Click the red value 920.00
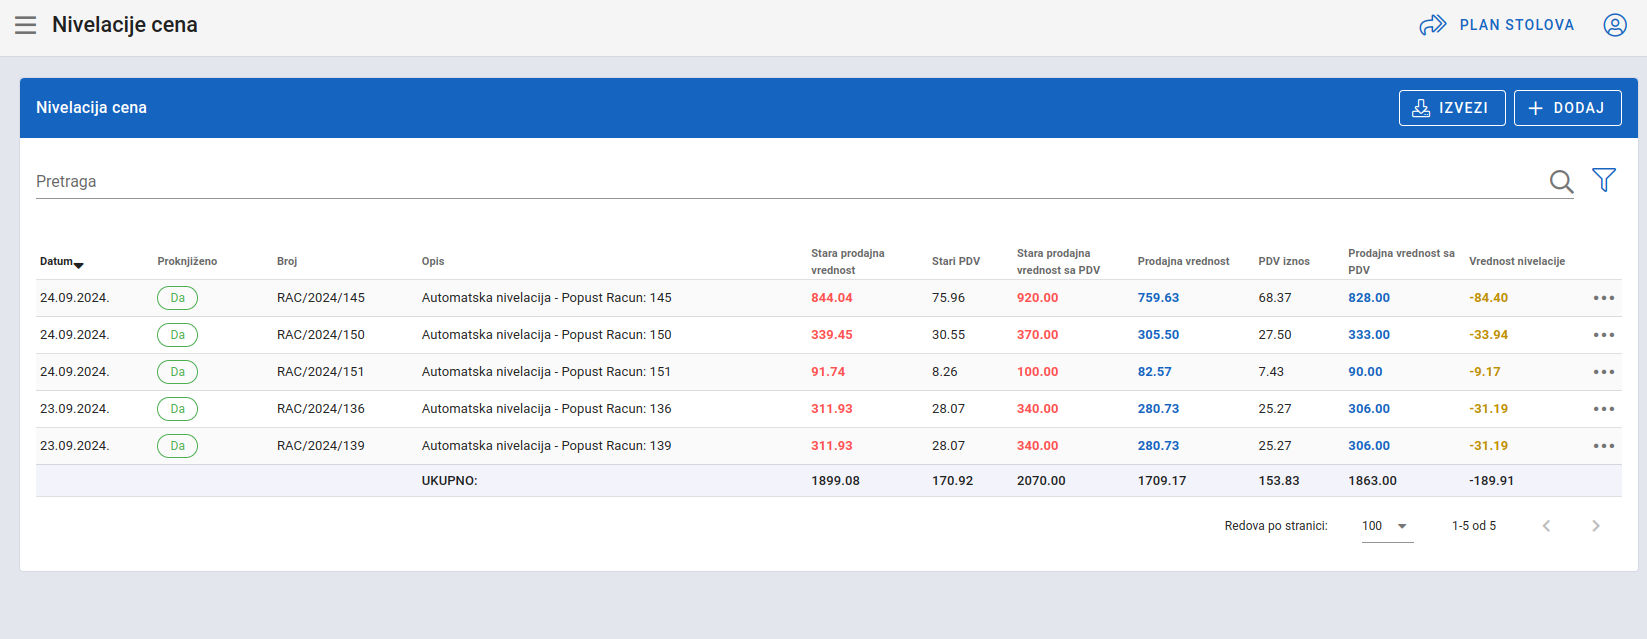This screenshot has width=1647, height=639. (x=1038, y=298)
